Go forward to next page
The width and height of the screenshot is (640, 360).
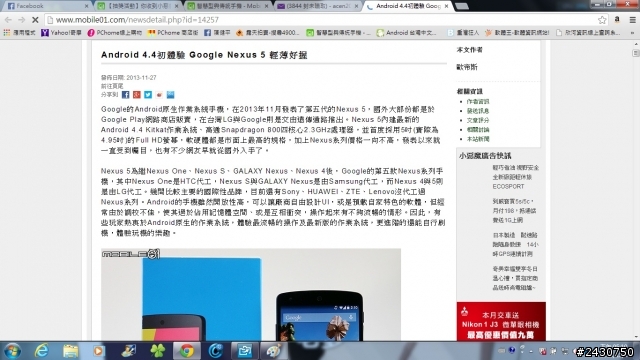[x=22, y=20]
